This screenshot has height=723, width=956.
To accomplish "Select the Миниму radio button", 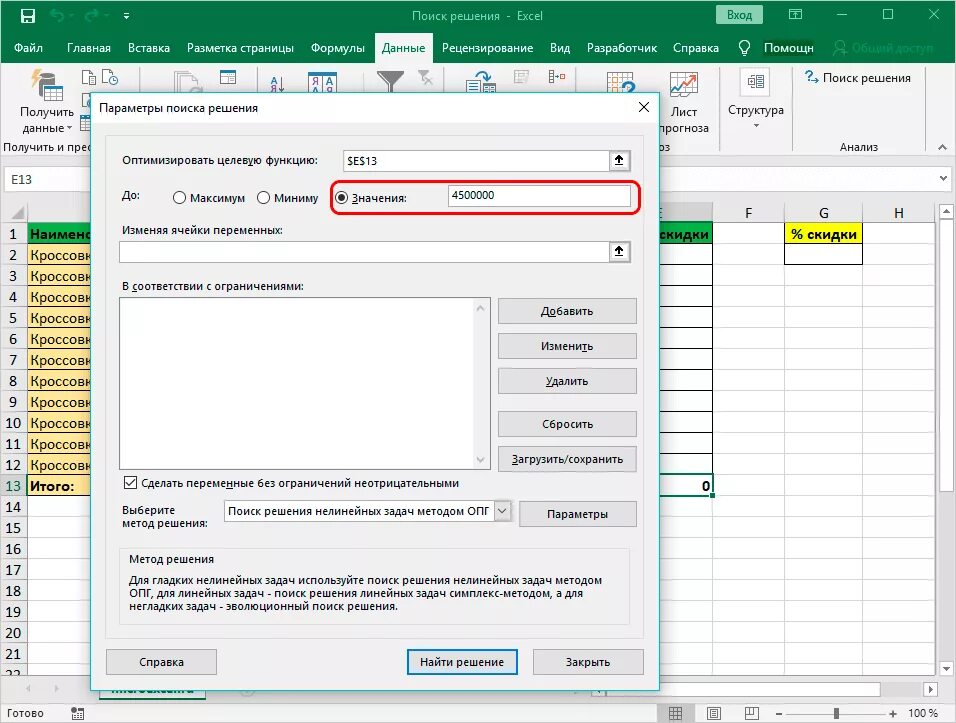I will click(x=263, y=198).
